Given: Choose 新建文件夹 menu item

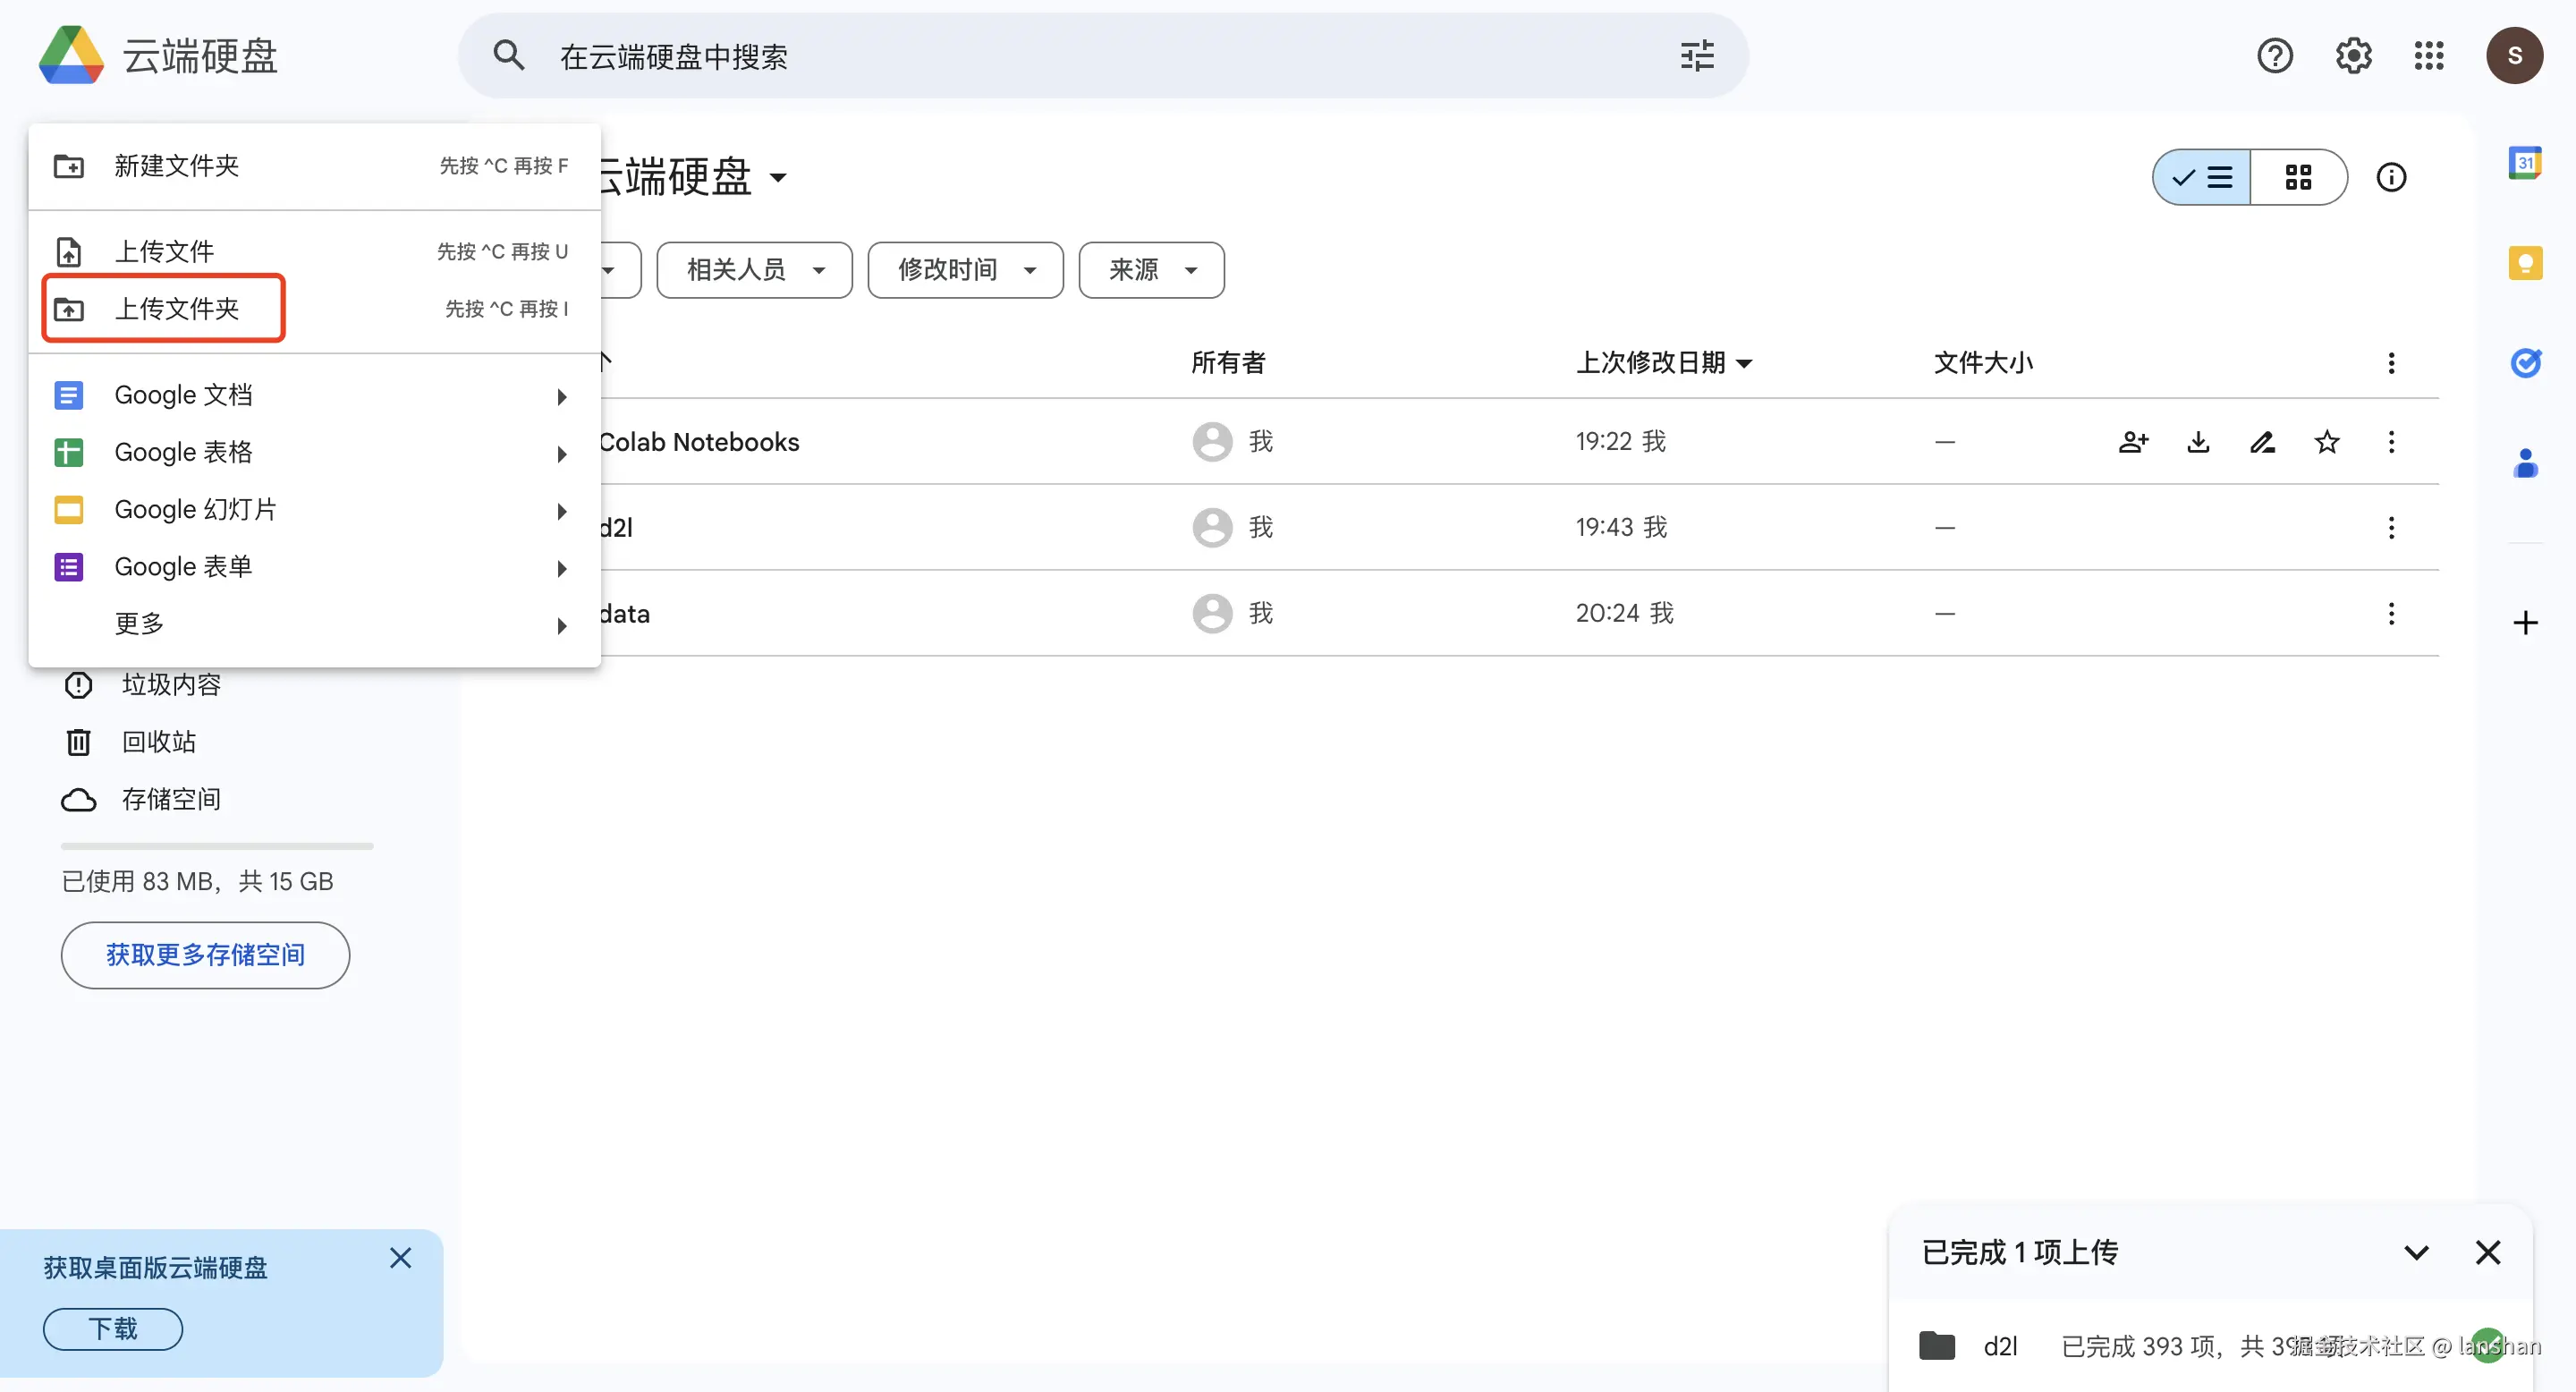Looking at the screenshot, I should pos(176,166).
